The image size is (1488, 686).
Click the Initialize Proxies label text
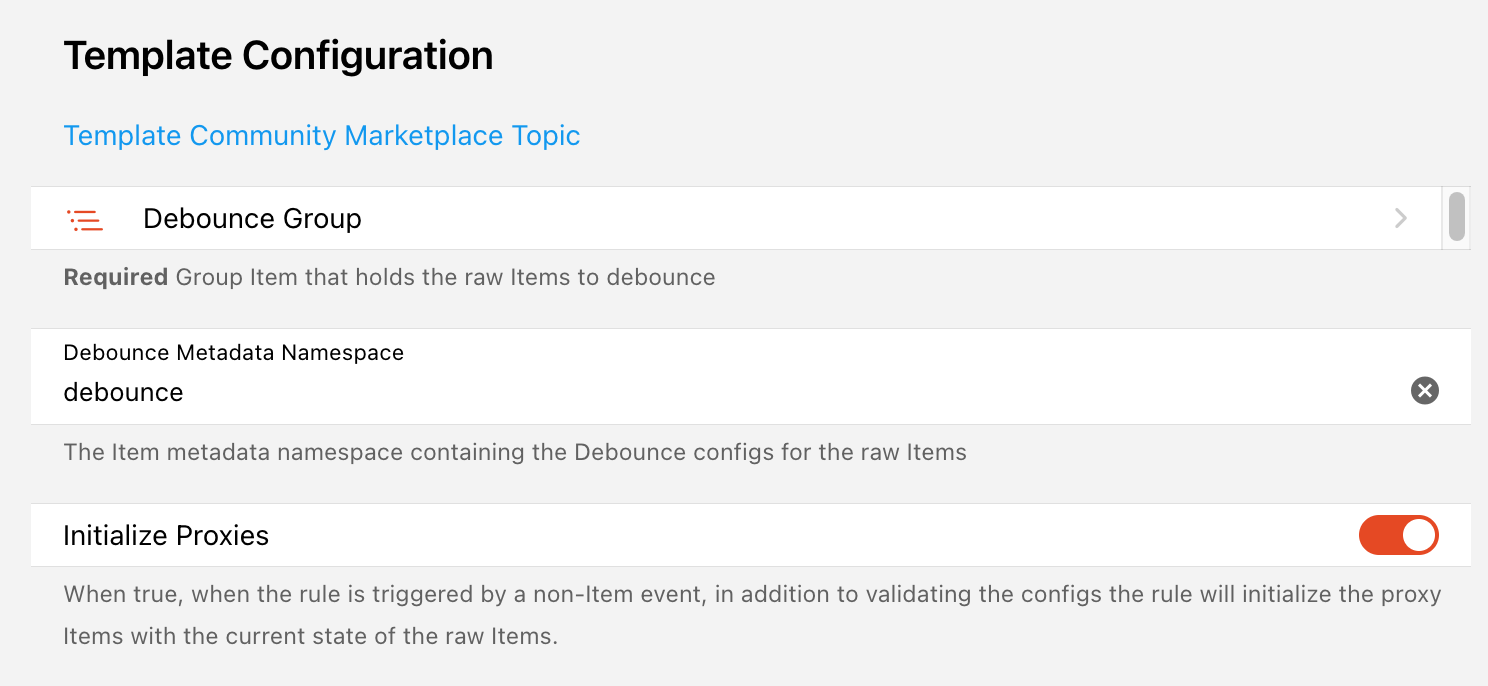pyautogui.click(x=166, y=536)
